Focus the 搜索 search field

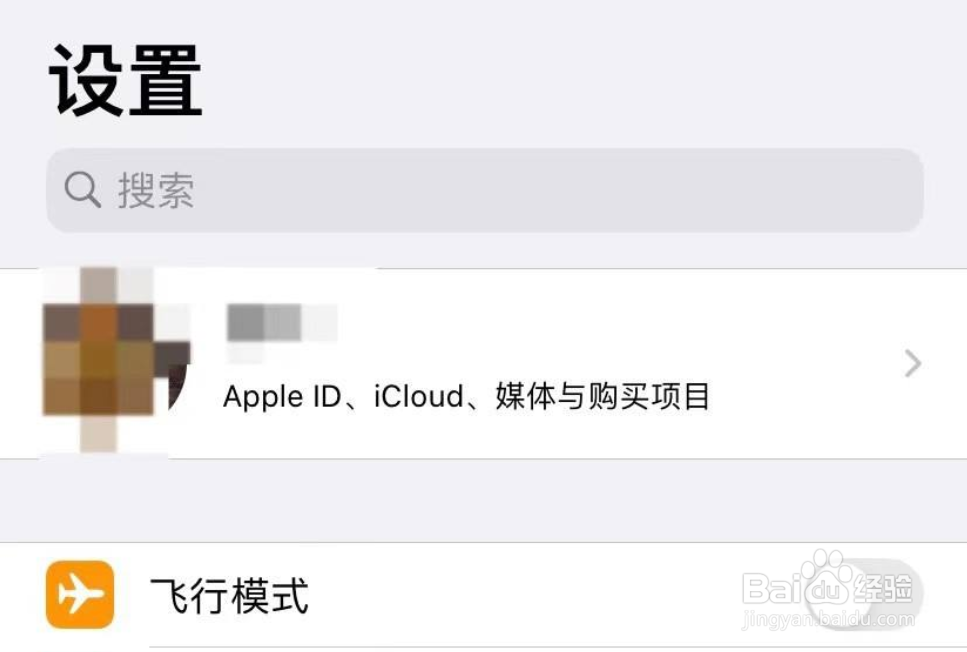coord(485,190)
